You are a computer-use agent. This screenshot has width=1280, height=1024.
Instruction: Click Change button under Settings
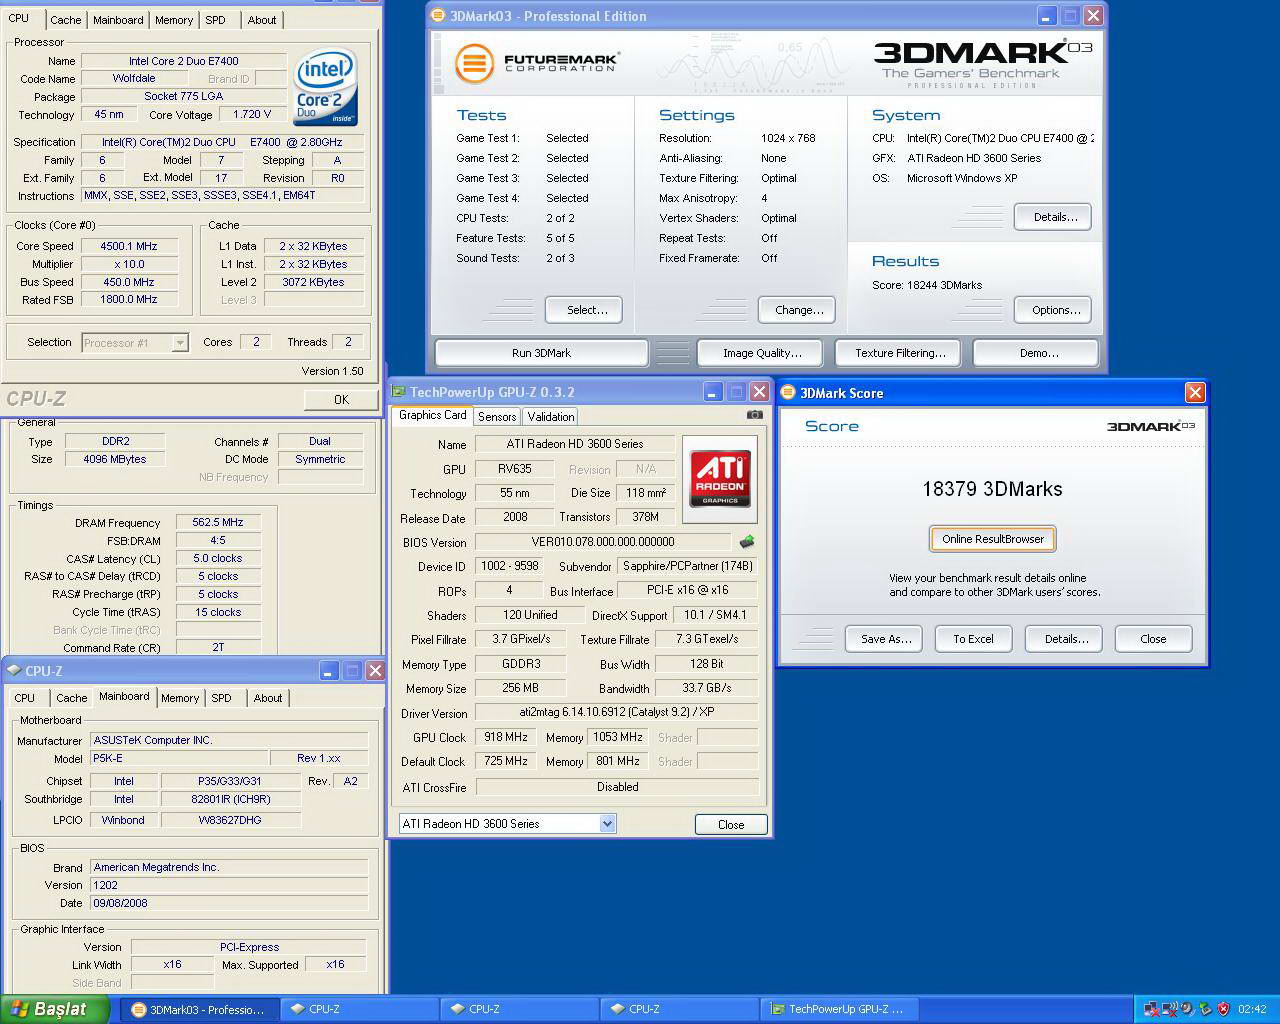[799, 310]
